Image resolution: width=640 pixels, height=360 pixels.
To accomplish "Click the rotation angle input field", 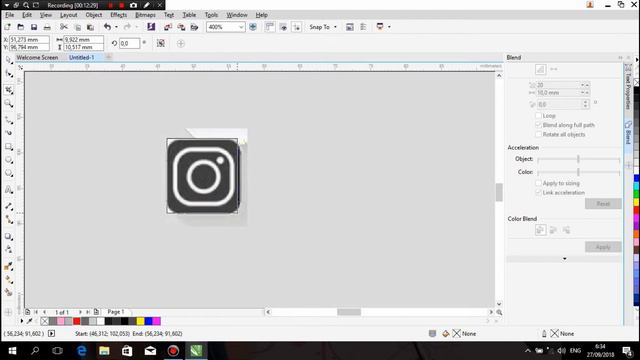I will pos(129,43).
